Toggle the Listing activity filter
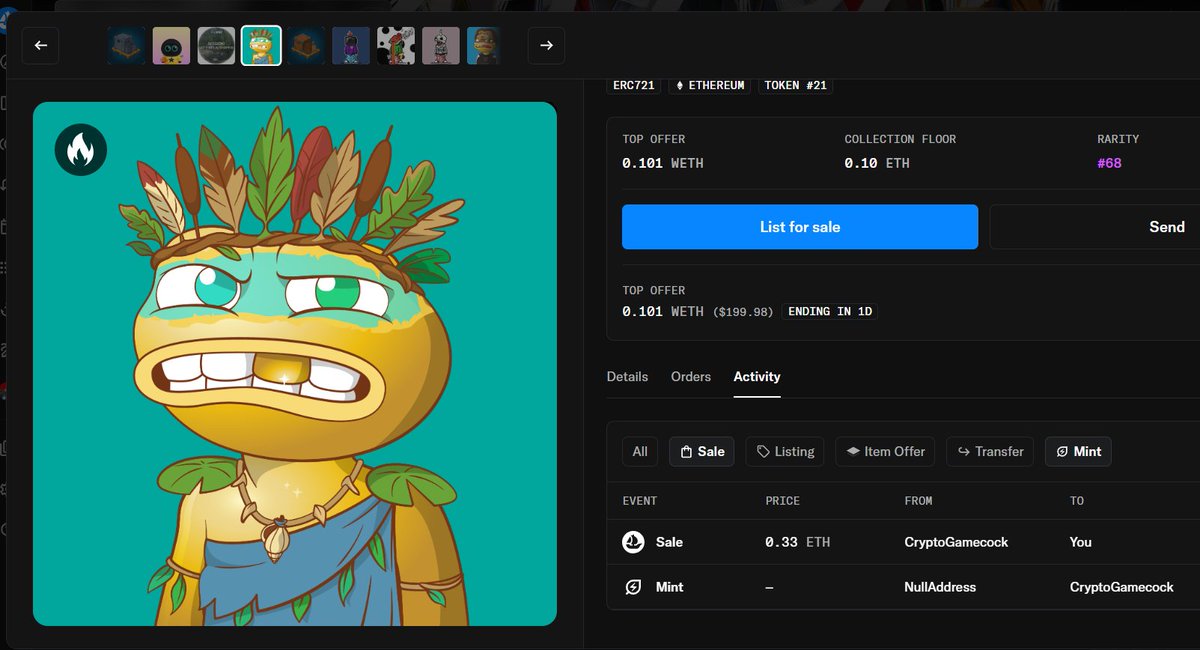This screenshot has width=1200, height=650. point(785,452)
